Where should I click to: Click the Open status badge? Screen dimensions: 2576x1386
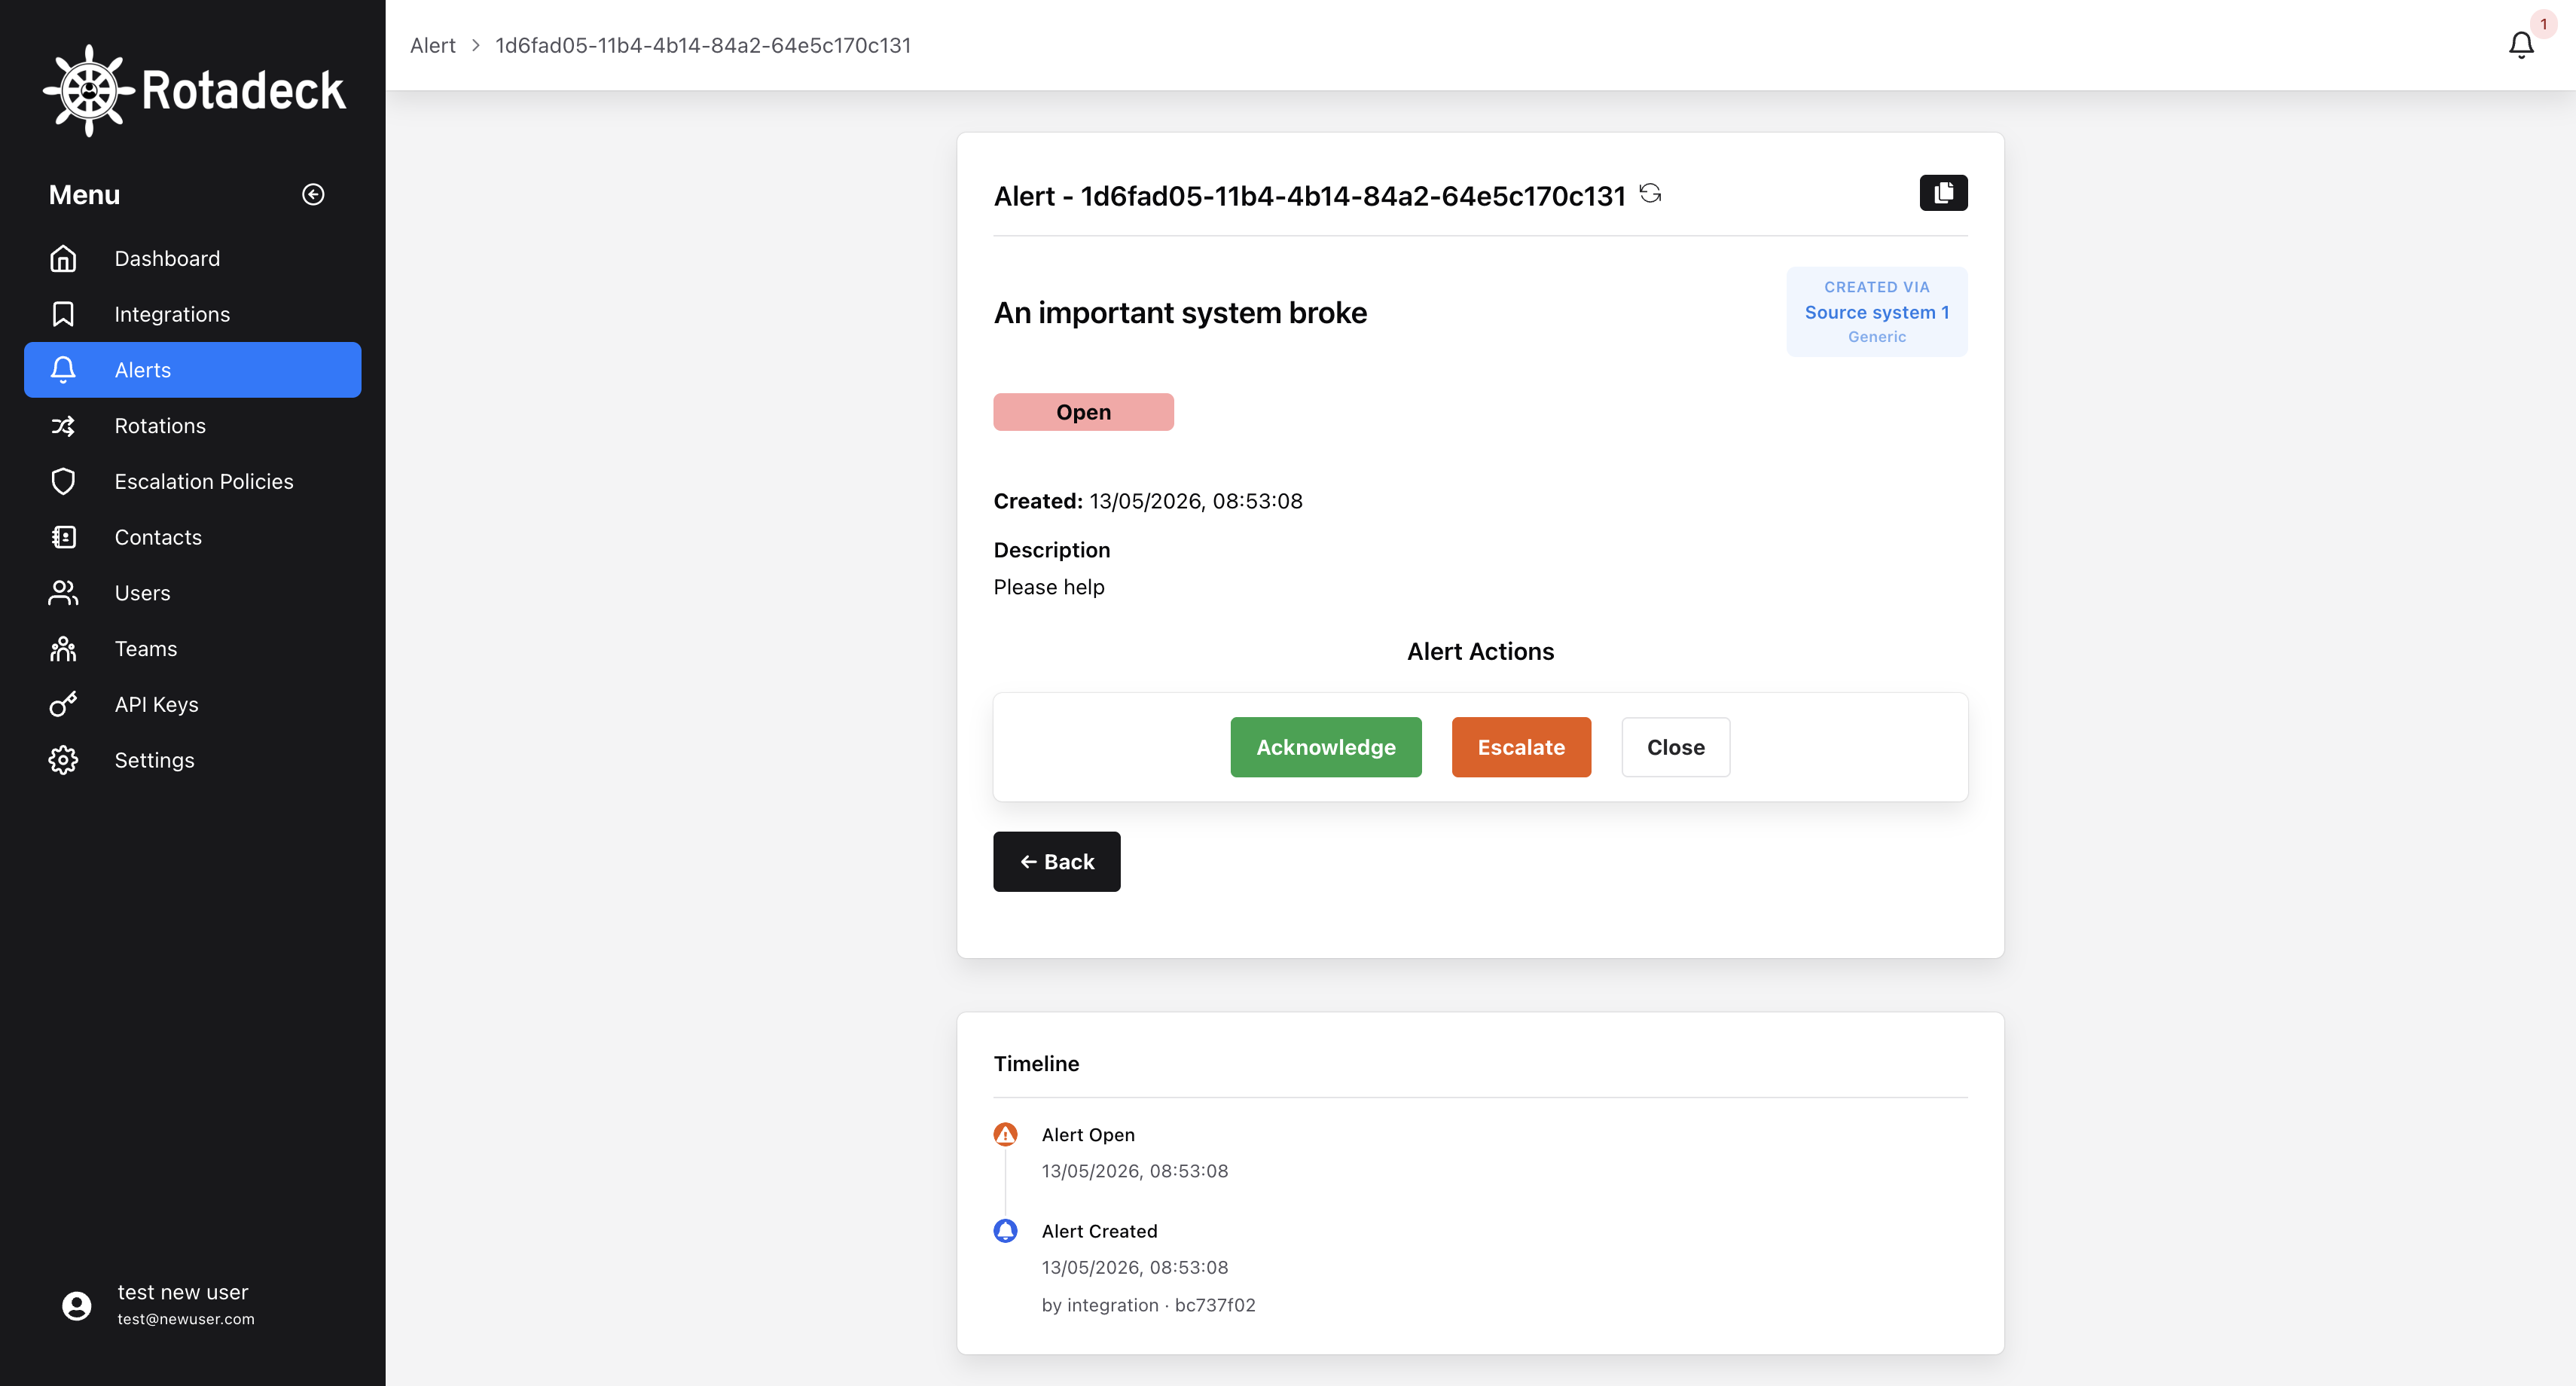pyautogui.click(x=1083, y=412)
